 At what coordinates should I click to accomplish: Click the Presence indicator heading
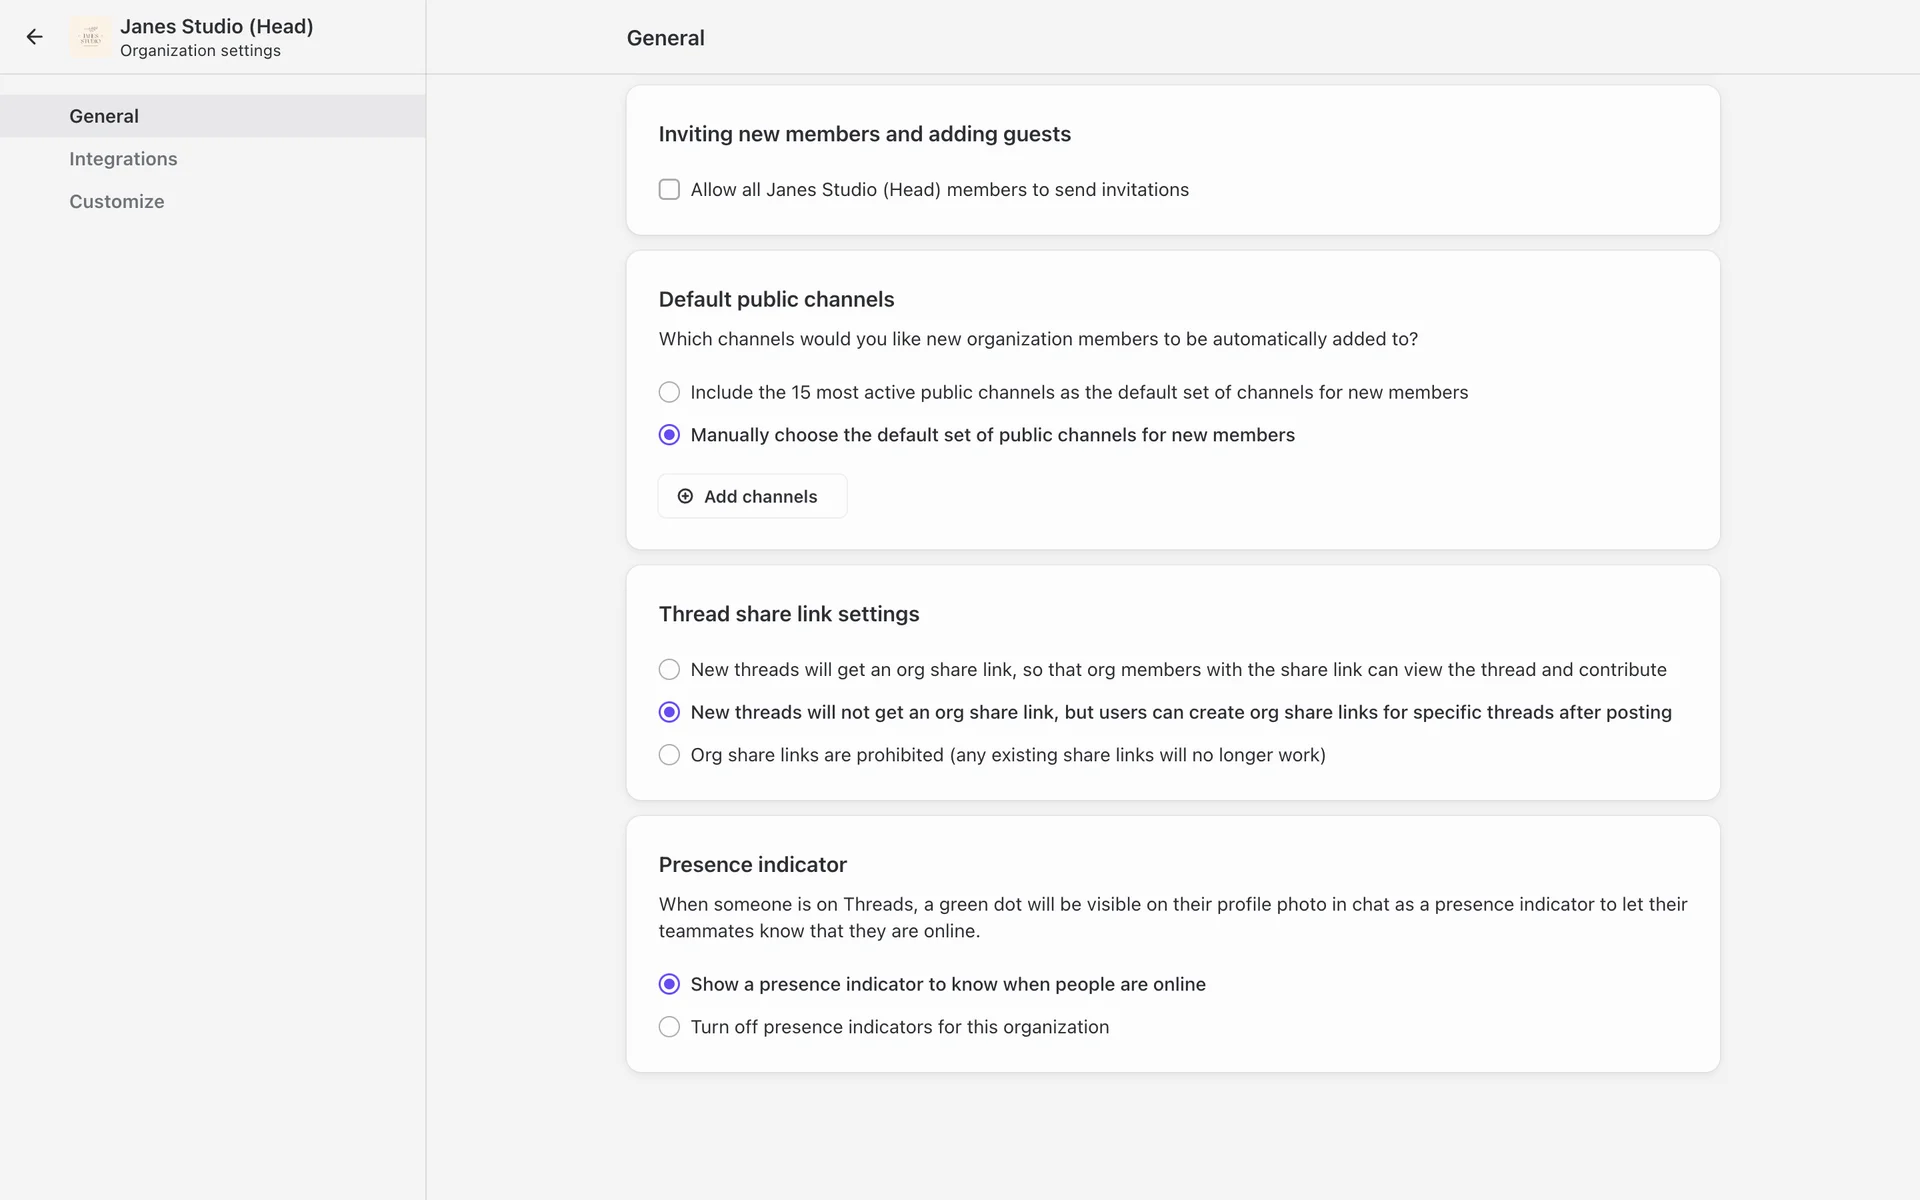(x=752, y=864)
